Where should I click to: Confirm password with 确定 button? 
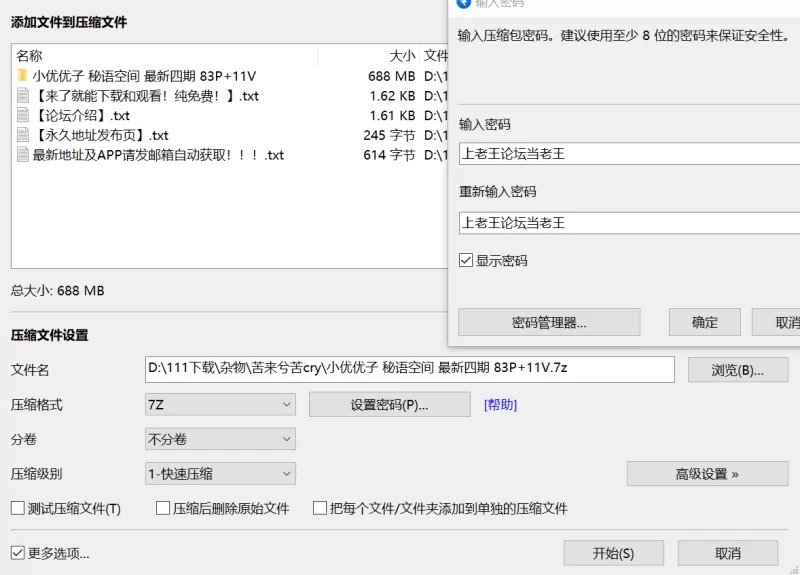705,322
